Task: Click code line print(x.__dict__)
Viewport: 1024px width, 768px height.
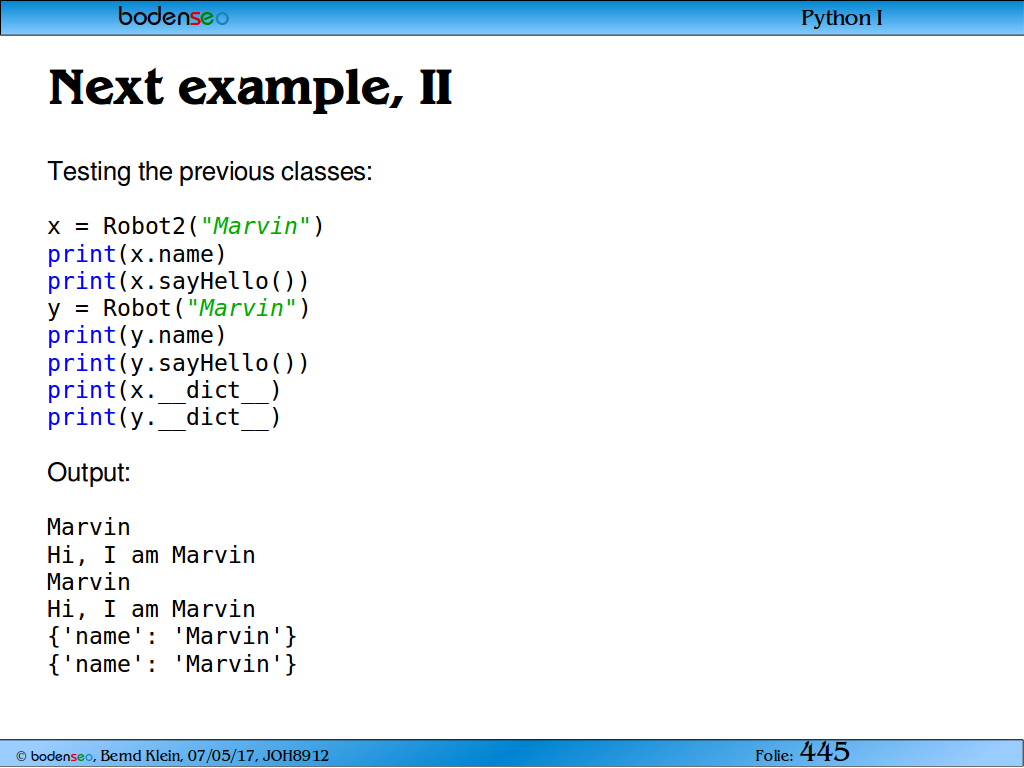Action: [x=164, y=391]
